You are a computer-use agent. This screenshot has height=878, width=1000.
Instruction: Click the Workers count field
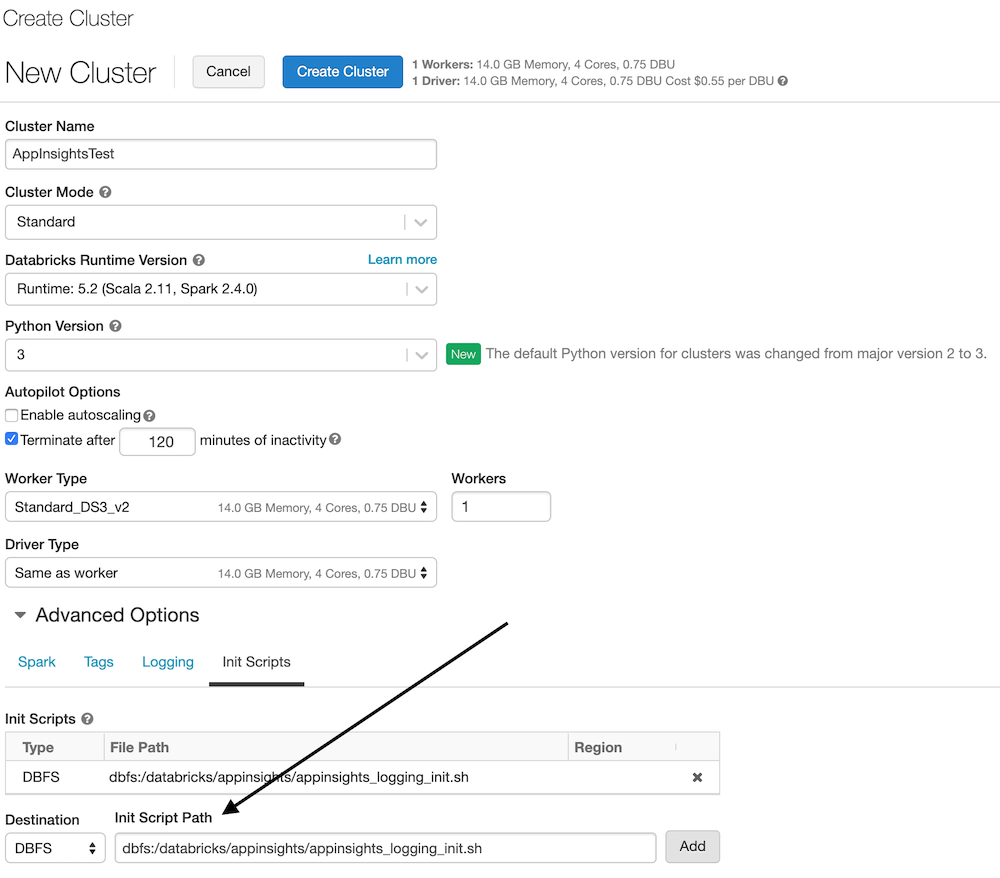pyautogui.click(x=501, y=507)
